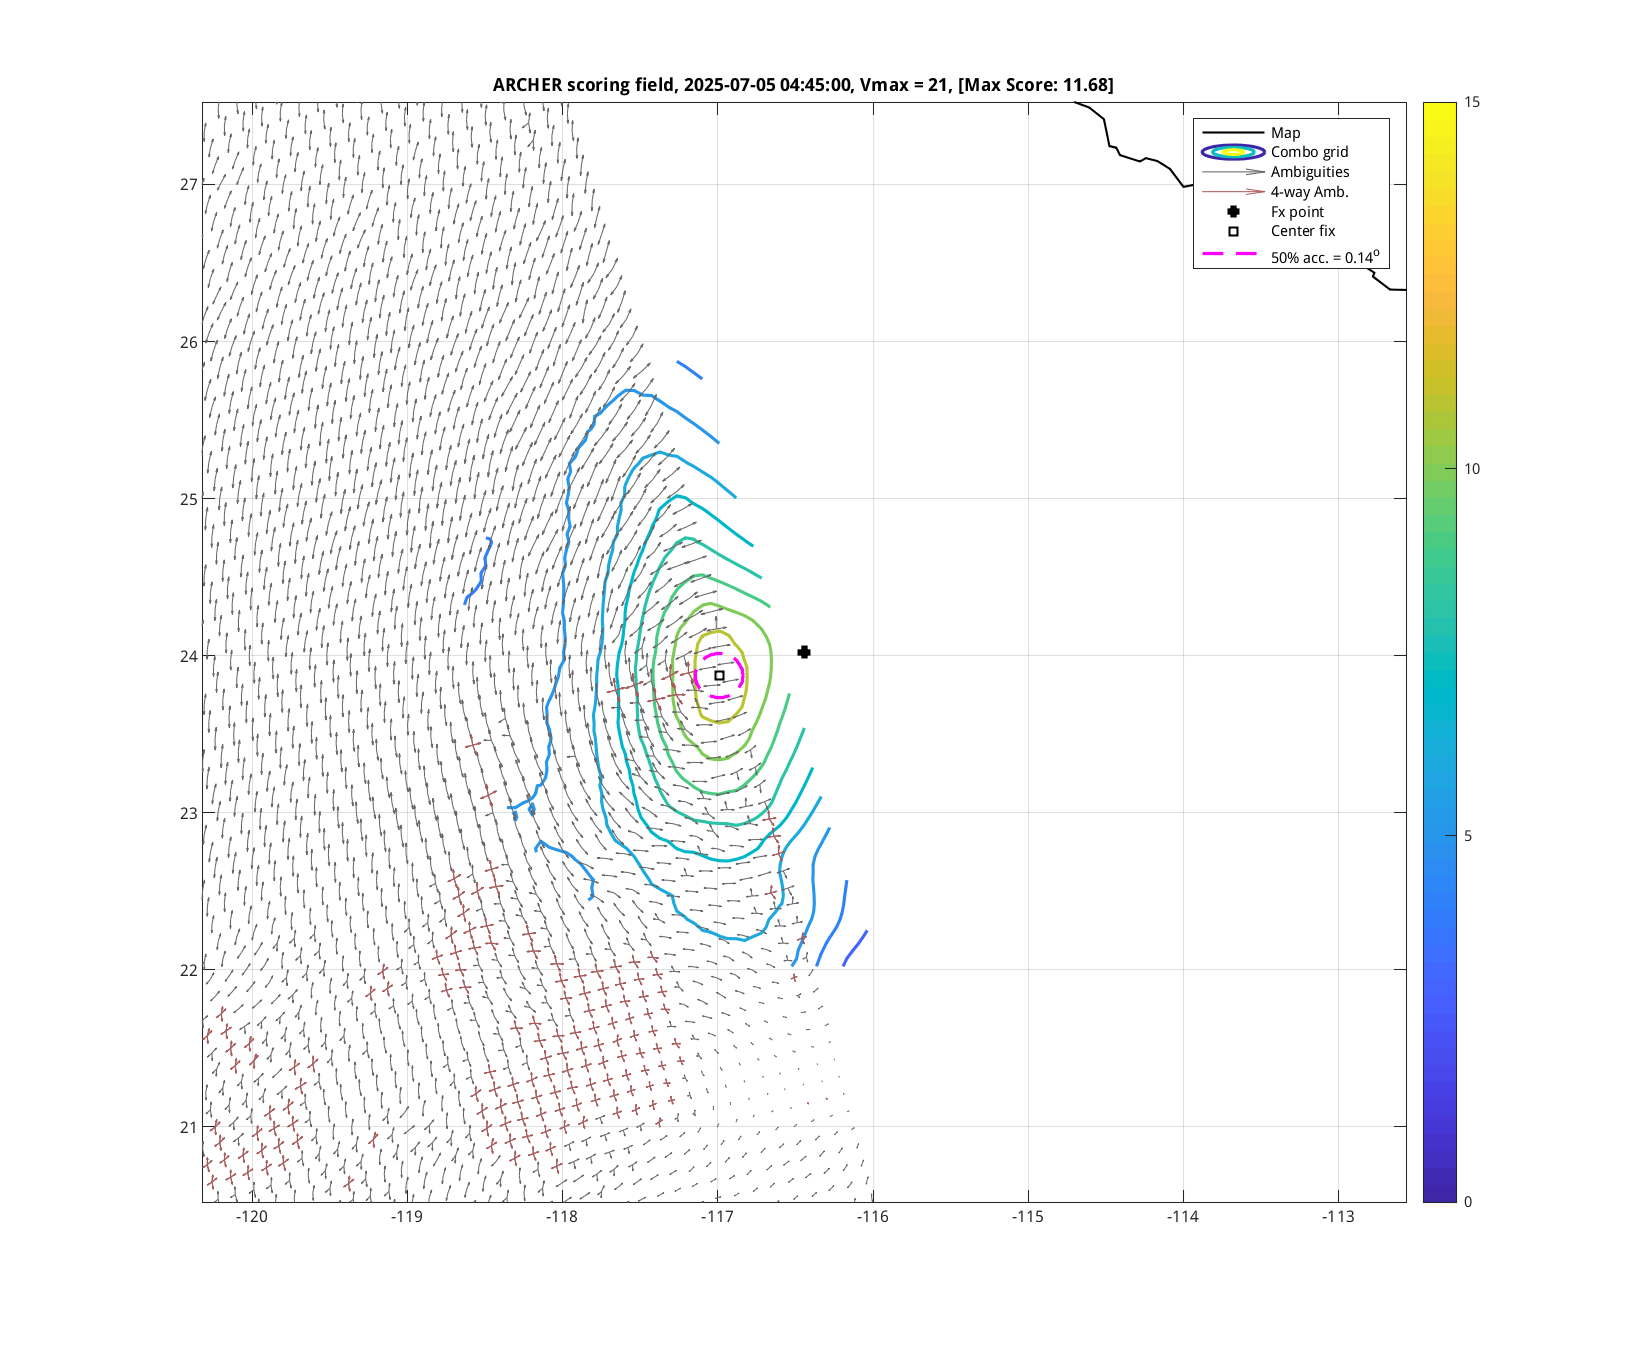1646x1350 pixels.
Task: Select the colorbar tick label 5
Action: click(x=1468, y=836)
